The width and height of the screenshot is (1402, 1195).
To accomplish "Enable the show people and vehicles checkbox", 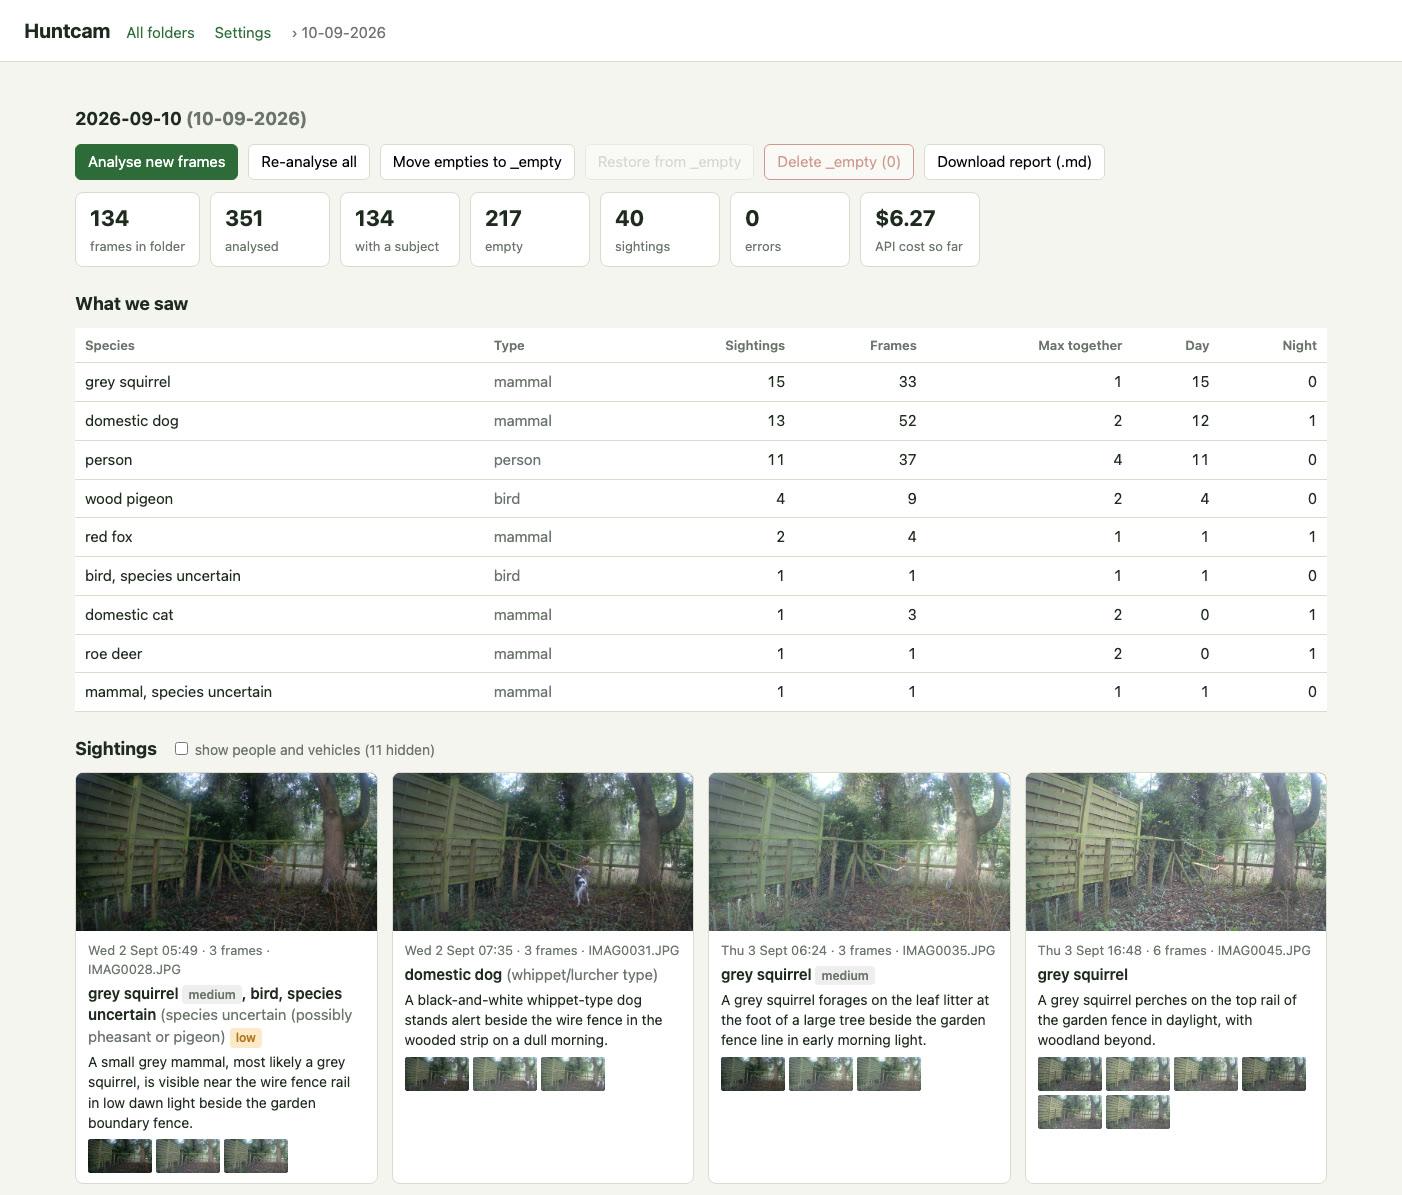I will (181, 748).
